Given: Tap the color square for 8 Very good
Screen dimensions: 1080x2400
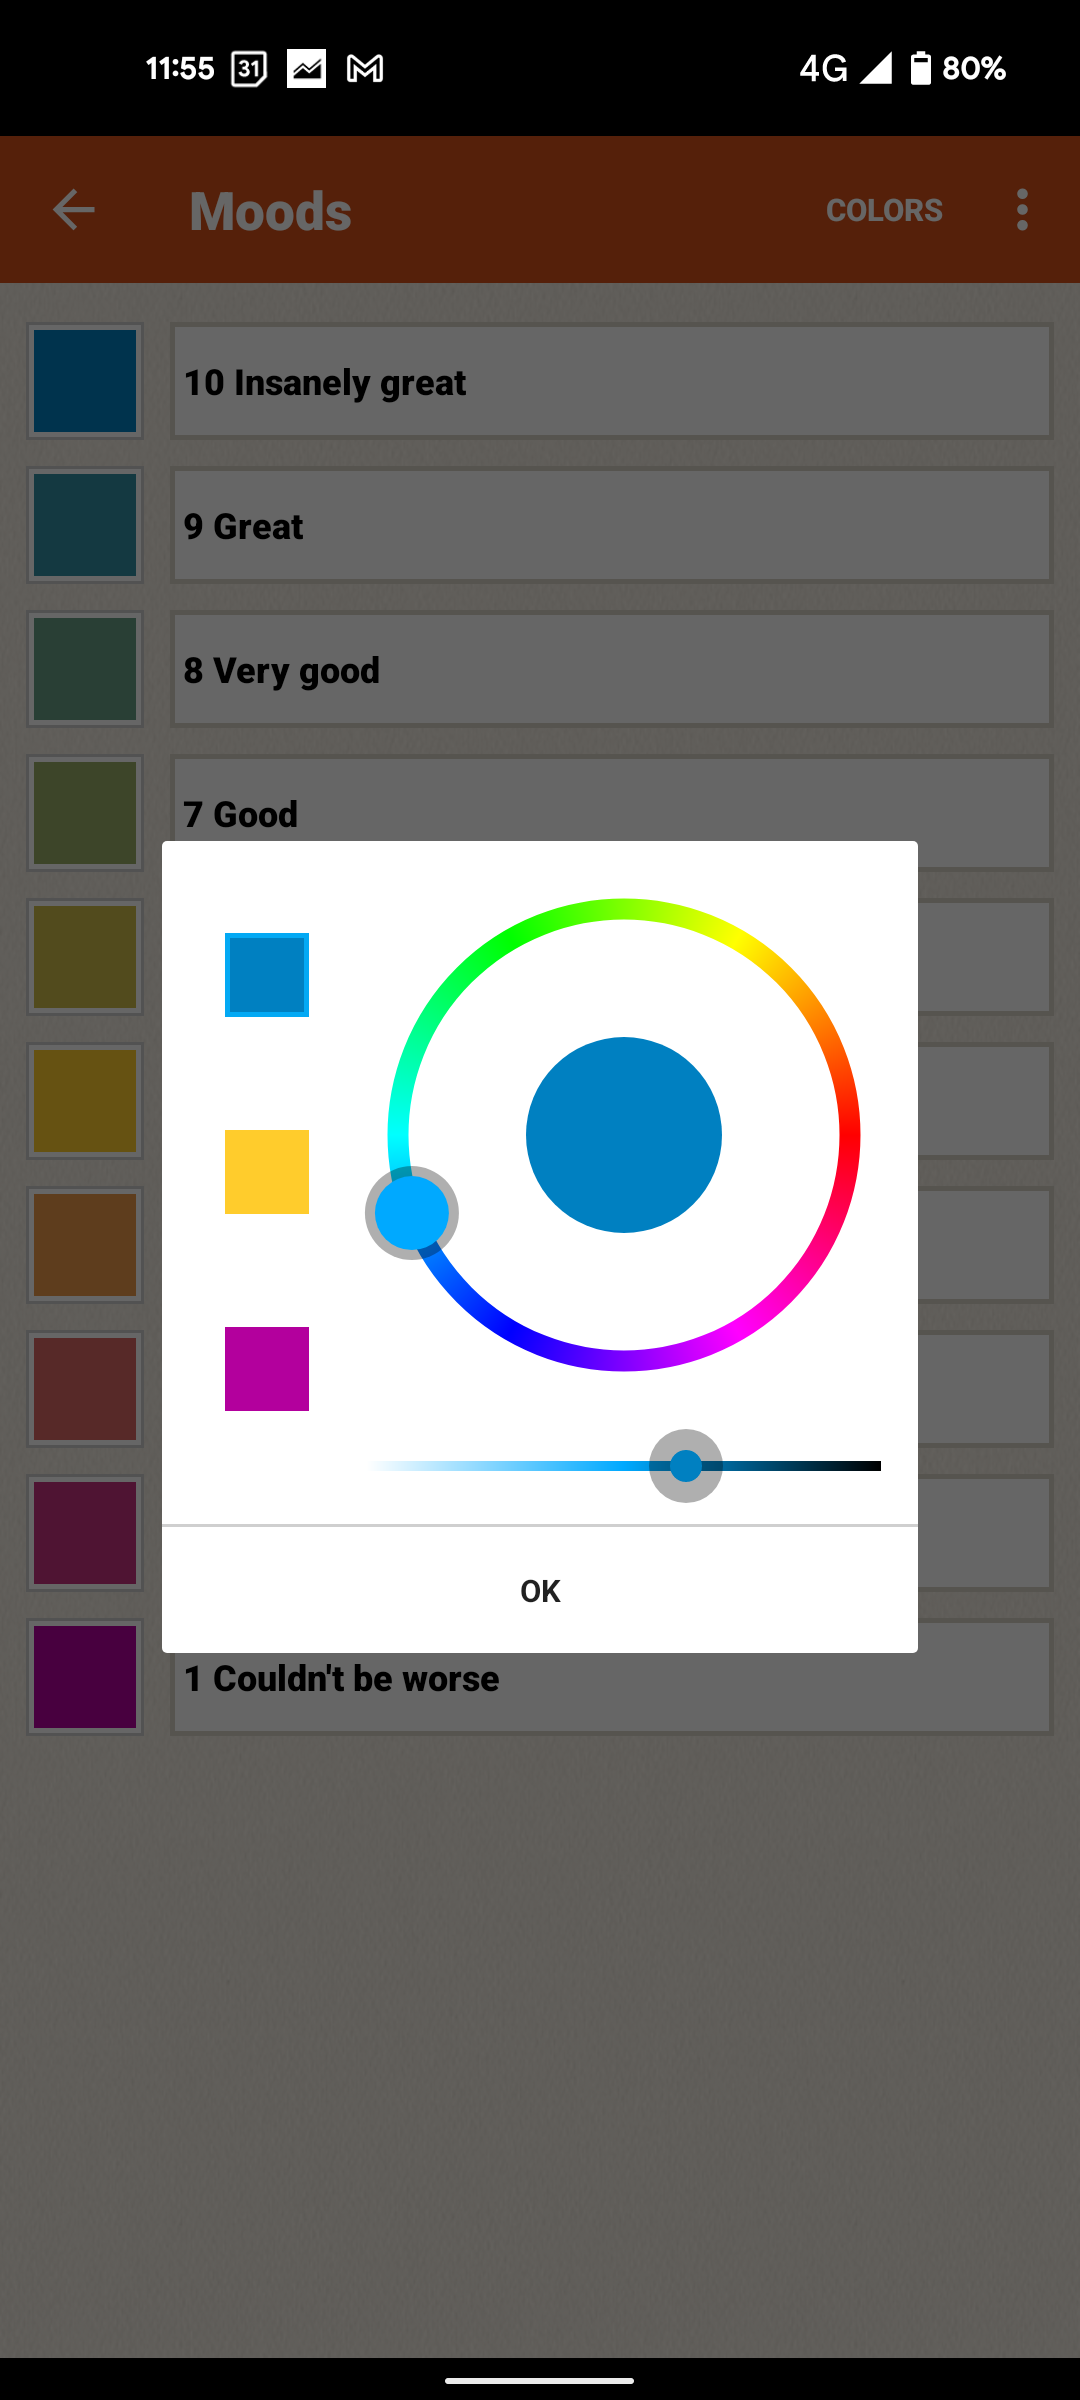Looking at the screenshot, I should pos(85,669).
